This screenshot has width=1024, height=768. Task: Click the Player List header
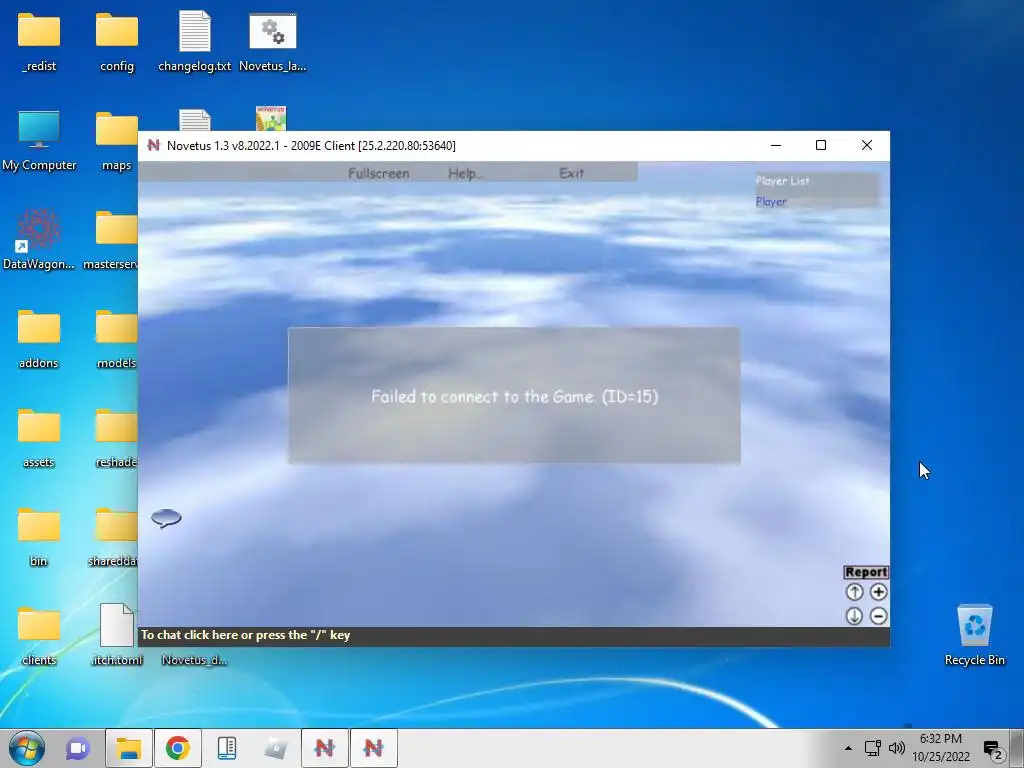tap(782, 181)
